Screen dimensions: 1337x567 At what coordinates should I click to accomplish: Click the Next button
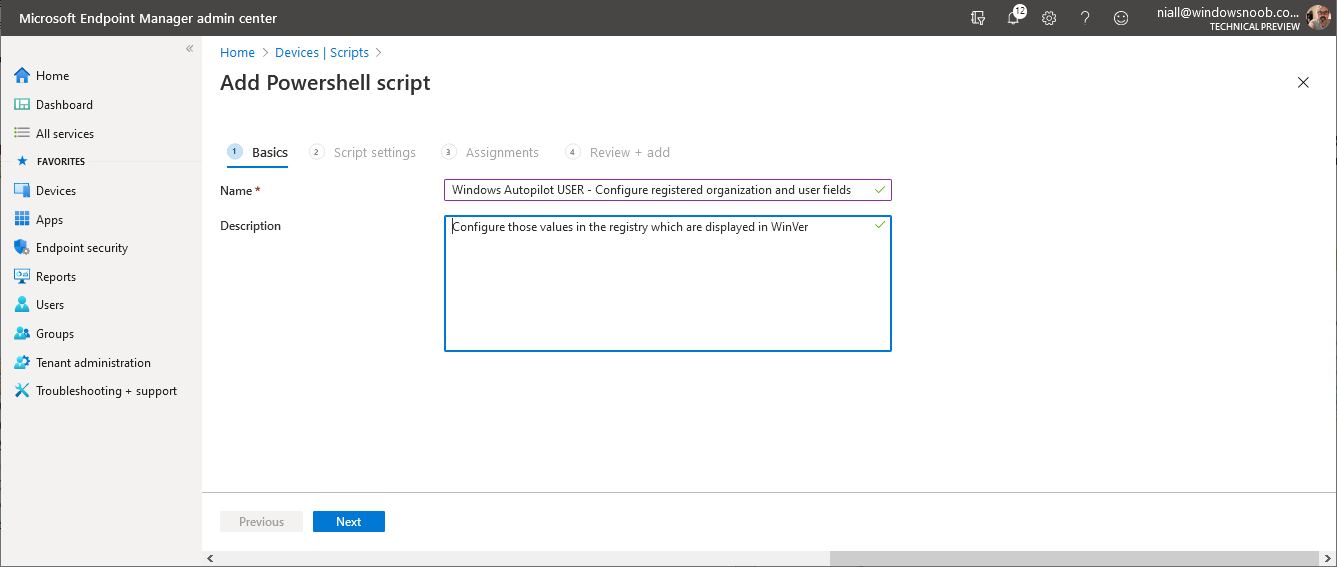(x=349, y=522)
